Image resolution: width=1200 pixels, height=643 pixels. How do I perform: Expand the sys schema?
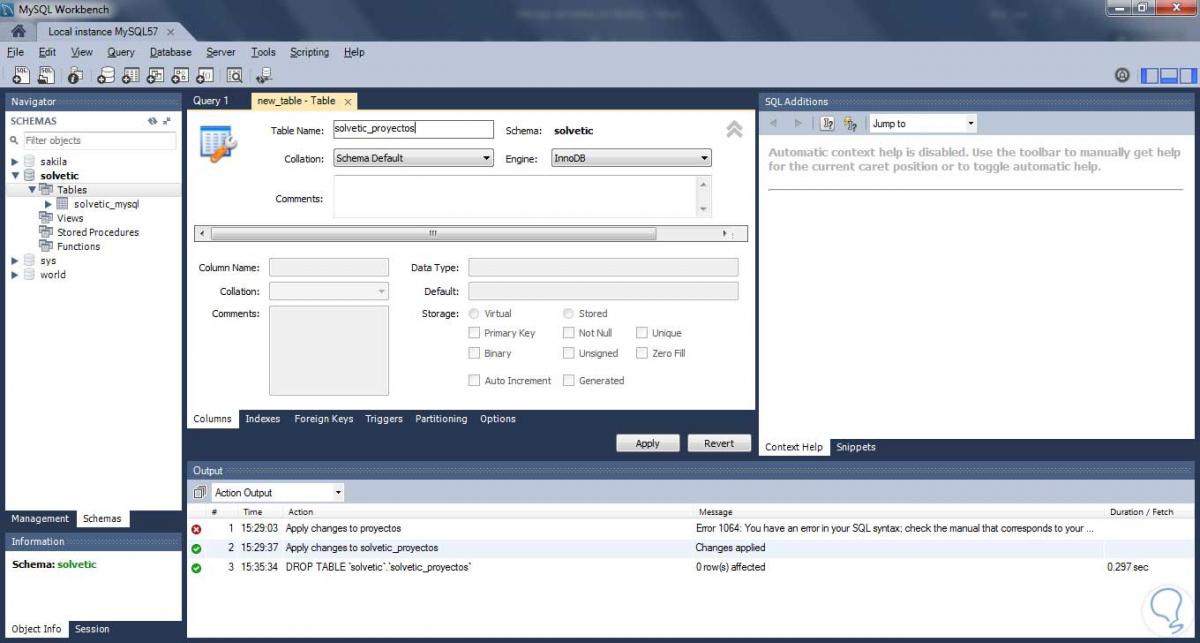[x=14, y=261]
